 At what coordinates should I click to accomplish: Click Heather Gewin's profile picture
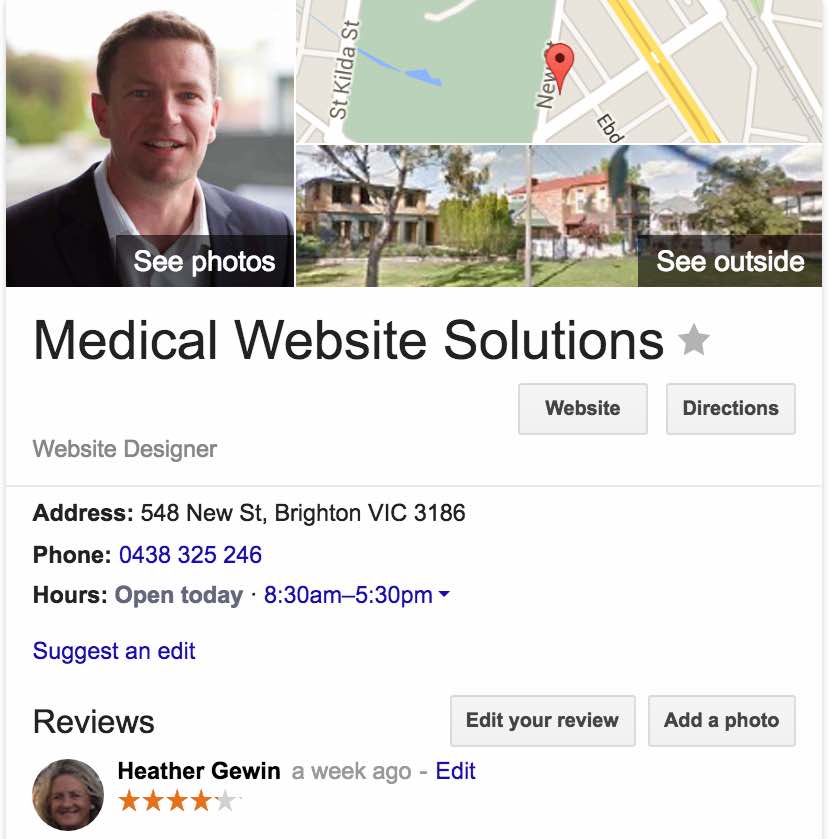point(68,794)
